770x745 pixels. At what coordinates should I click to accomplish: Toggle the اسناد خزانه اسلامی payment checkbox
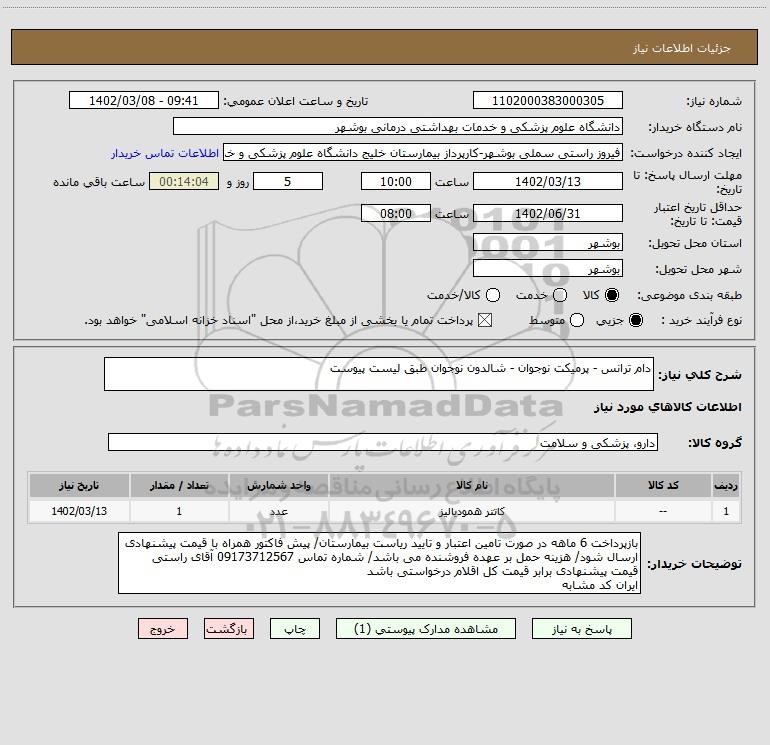[485, 321]
